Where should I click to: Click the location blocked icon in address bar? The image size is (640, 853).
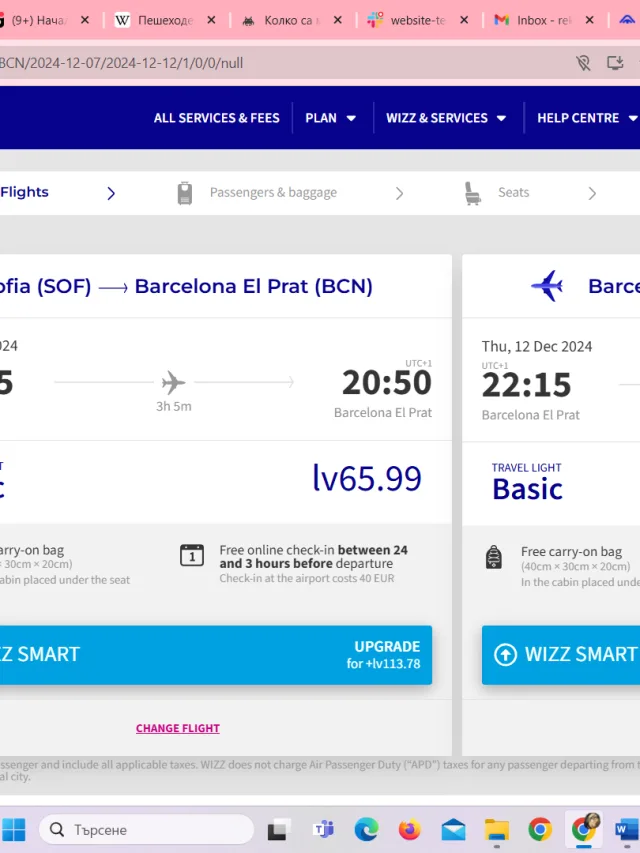coord(583,63)
